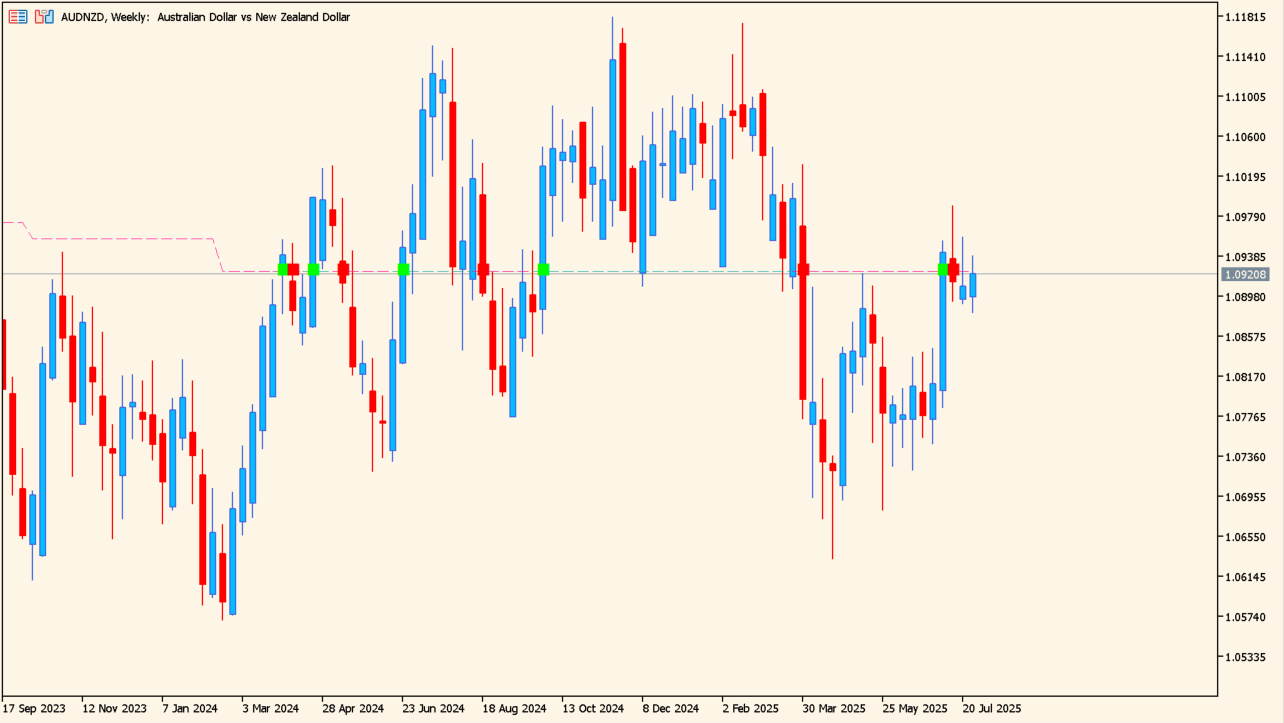
Task: Click the latest blue candle at the chart's right edge
Action: 972,285
